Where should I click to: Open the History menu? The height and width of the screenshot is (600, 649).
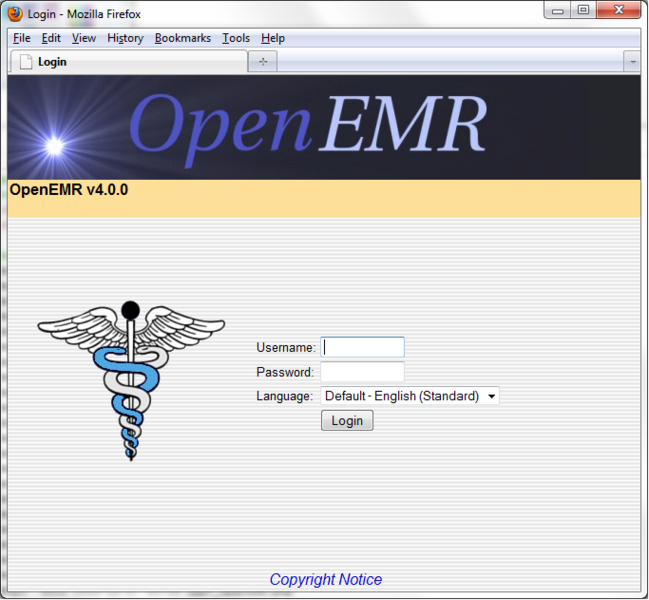(x=125, y=38)
